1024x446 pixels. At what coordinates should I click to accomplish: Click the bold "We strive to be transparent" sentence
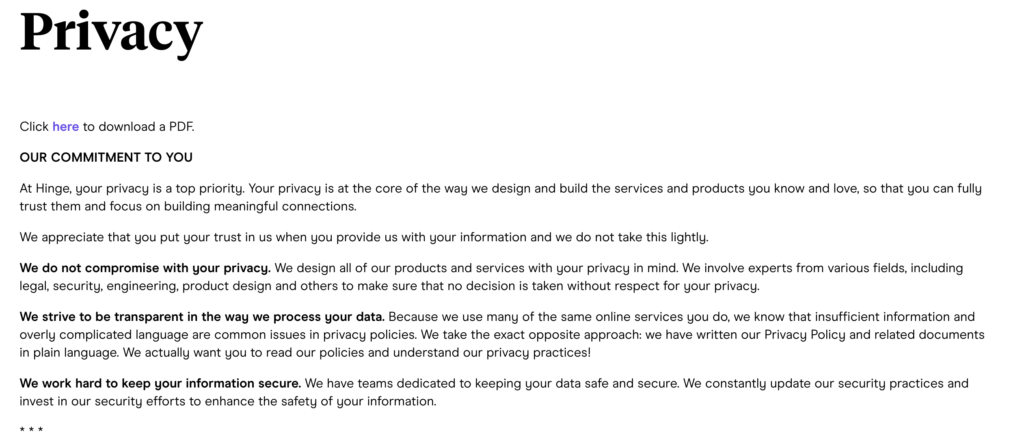[x=202, y=317]
